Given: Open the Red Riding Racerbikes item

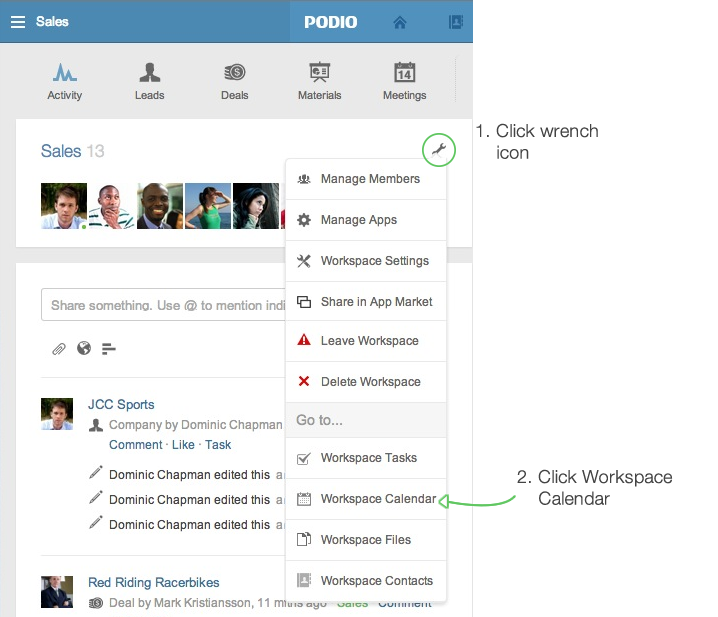Looking at the screenshot, I should click(153, 583).
